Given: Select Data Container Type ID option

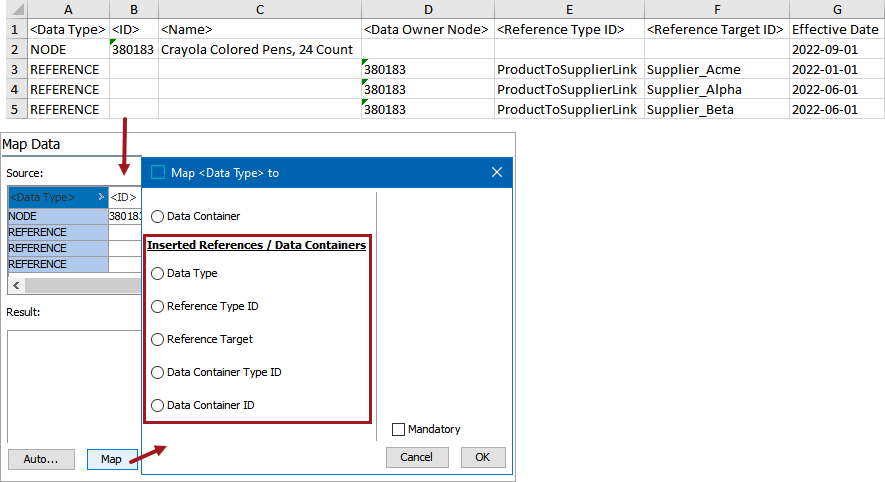Looking at the screenshot, I should [x=157, y=372].
